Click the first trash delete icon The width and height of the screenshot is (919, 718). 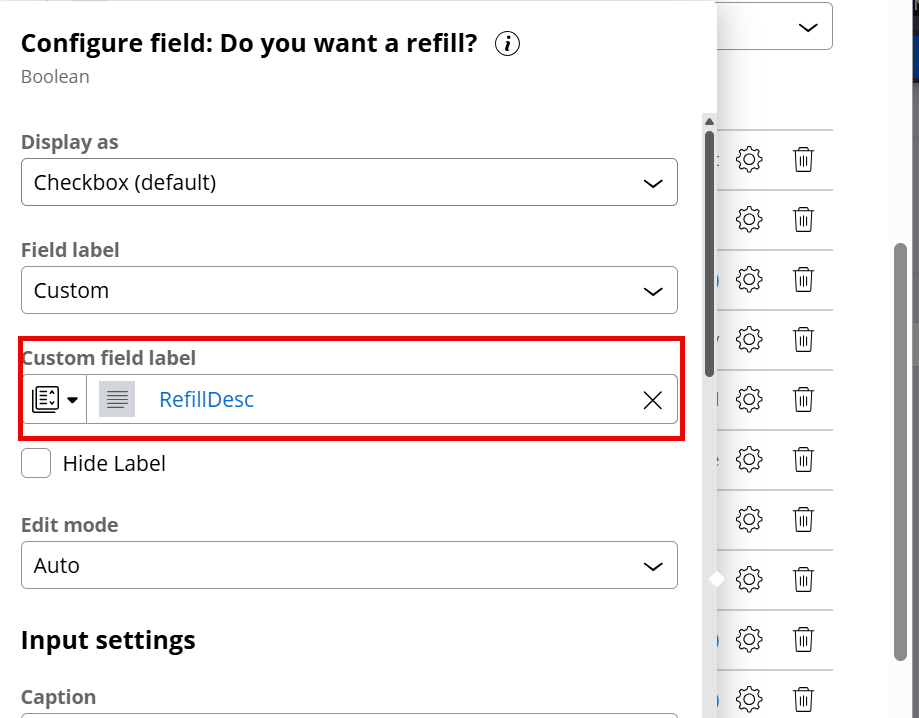(x=803, y=159)
